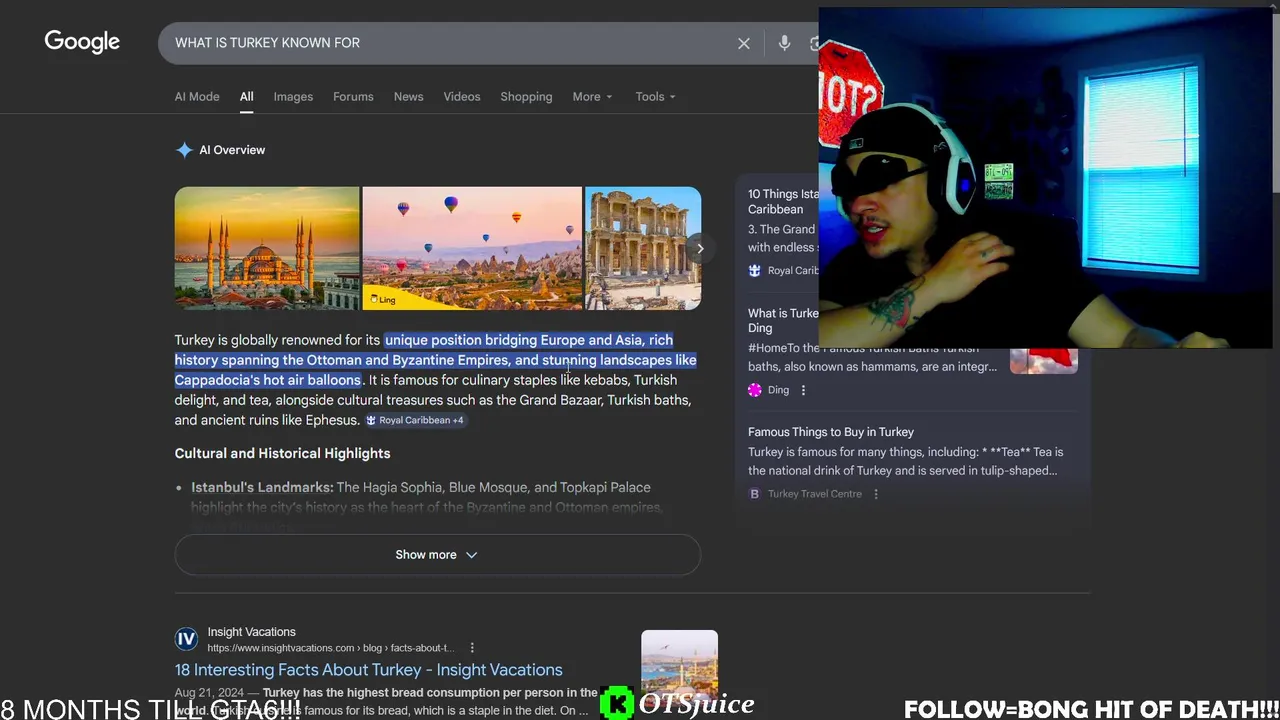
Task: Open the Videos tab
Action: [462, 97]
